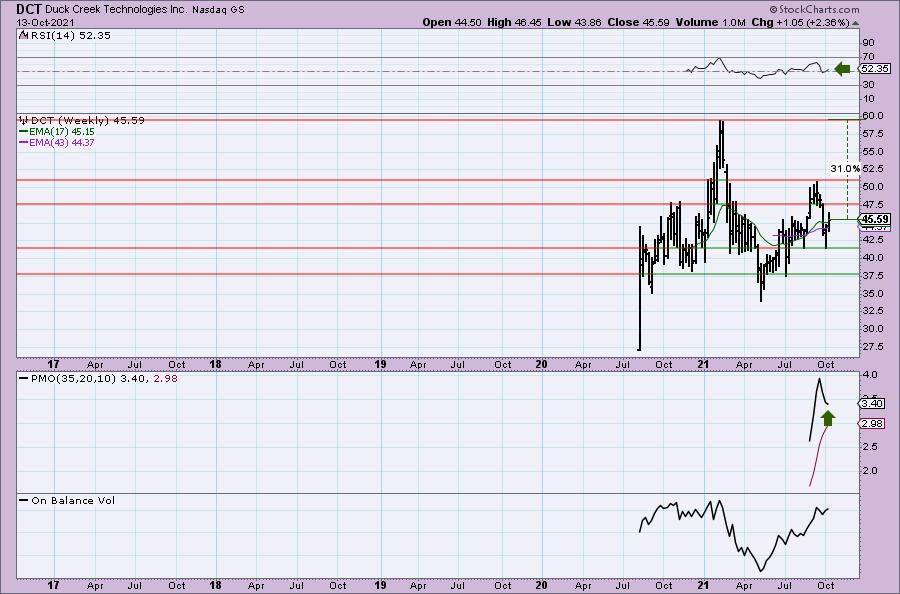The image size is (900, 594).
Task: Click the 4.0 PMO axis label
Action: click(x=870, y=375)
